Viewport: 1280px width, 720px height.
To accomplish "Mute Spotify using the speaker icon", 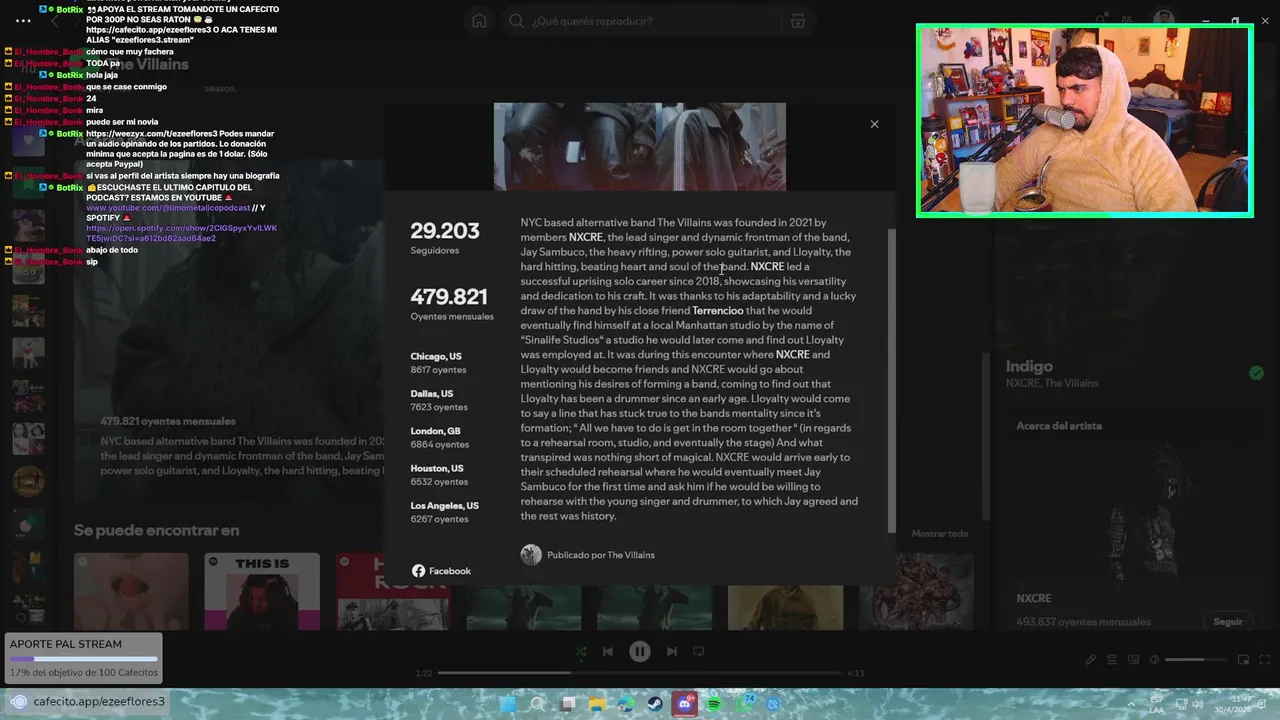I will (1154, 659).
